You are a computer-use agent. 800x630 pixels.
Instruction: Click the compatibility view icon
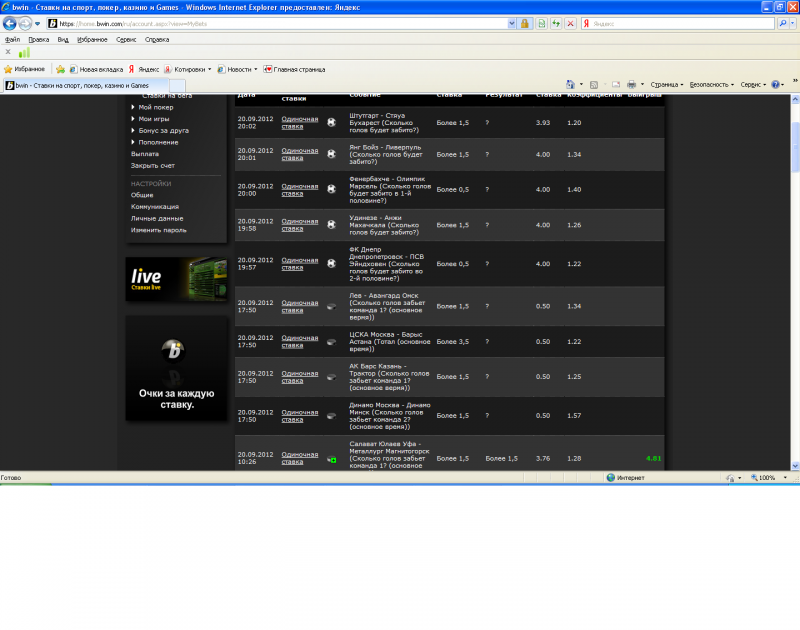[x=541, y=23]
